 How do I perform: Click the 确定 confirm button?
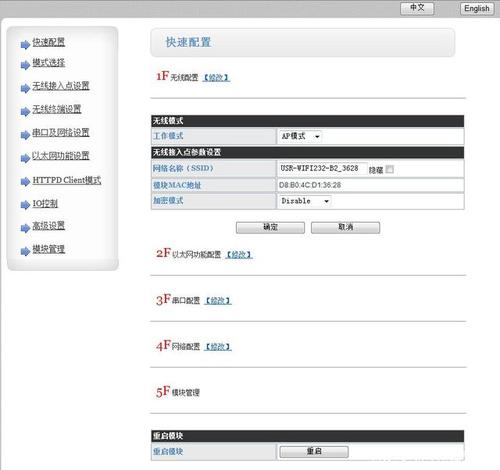[x=270, y=227]
